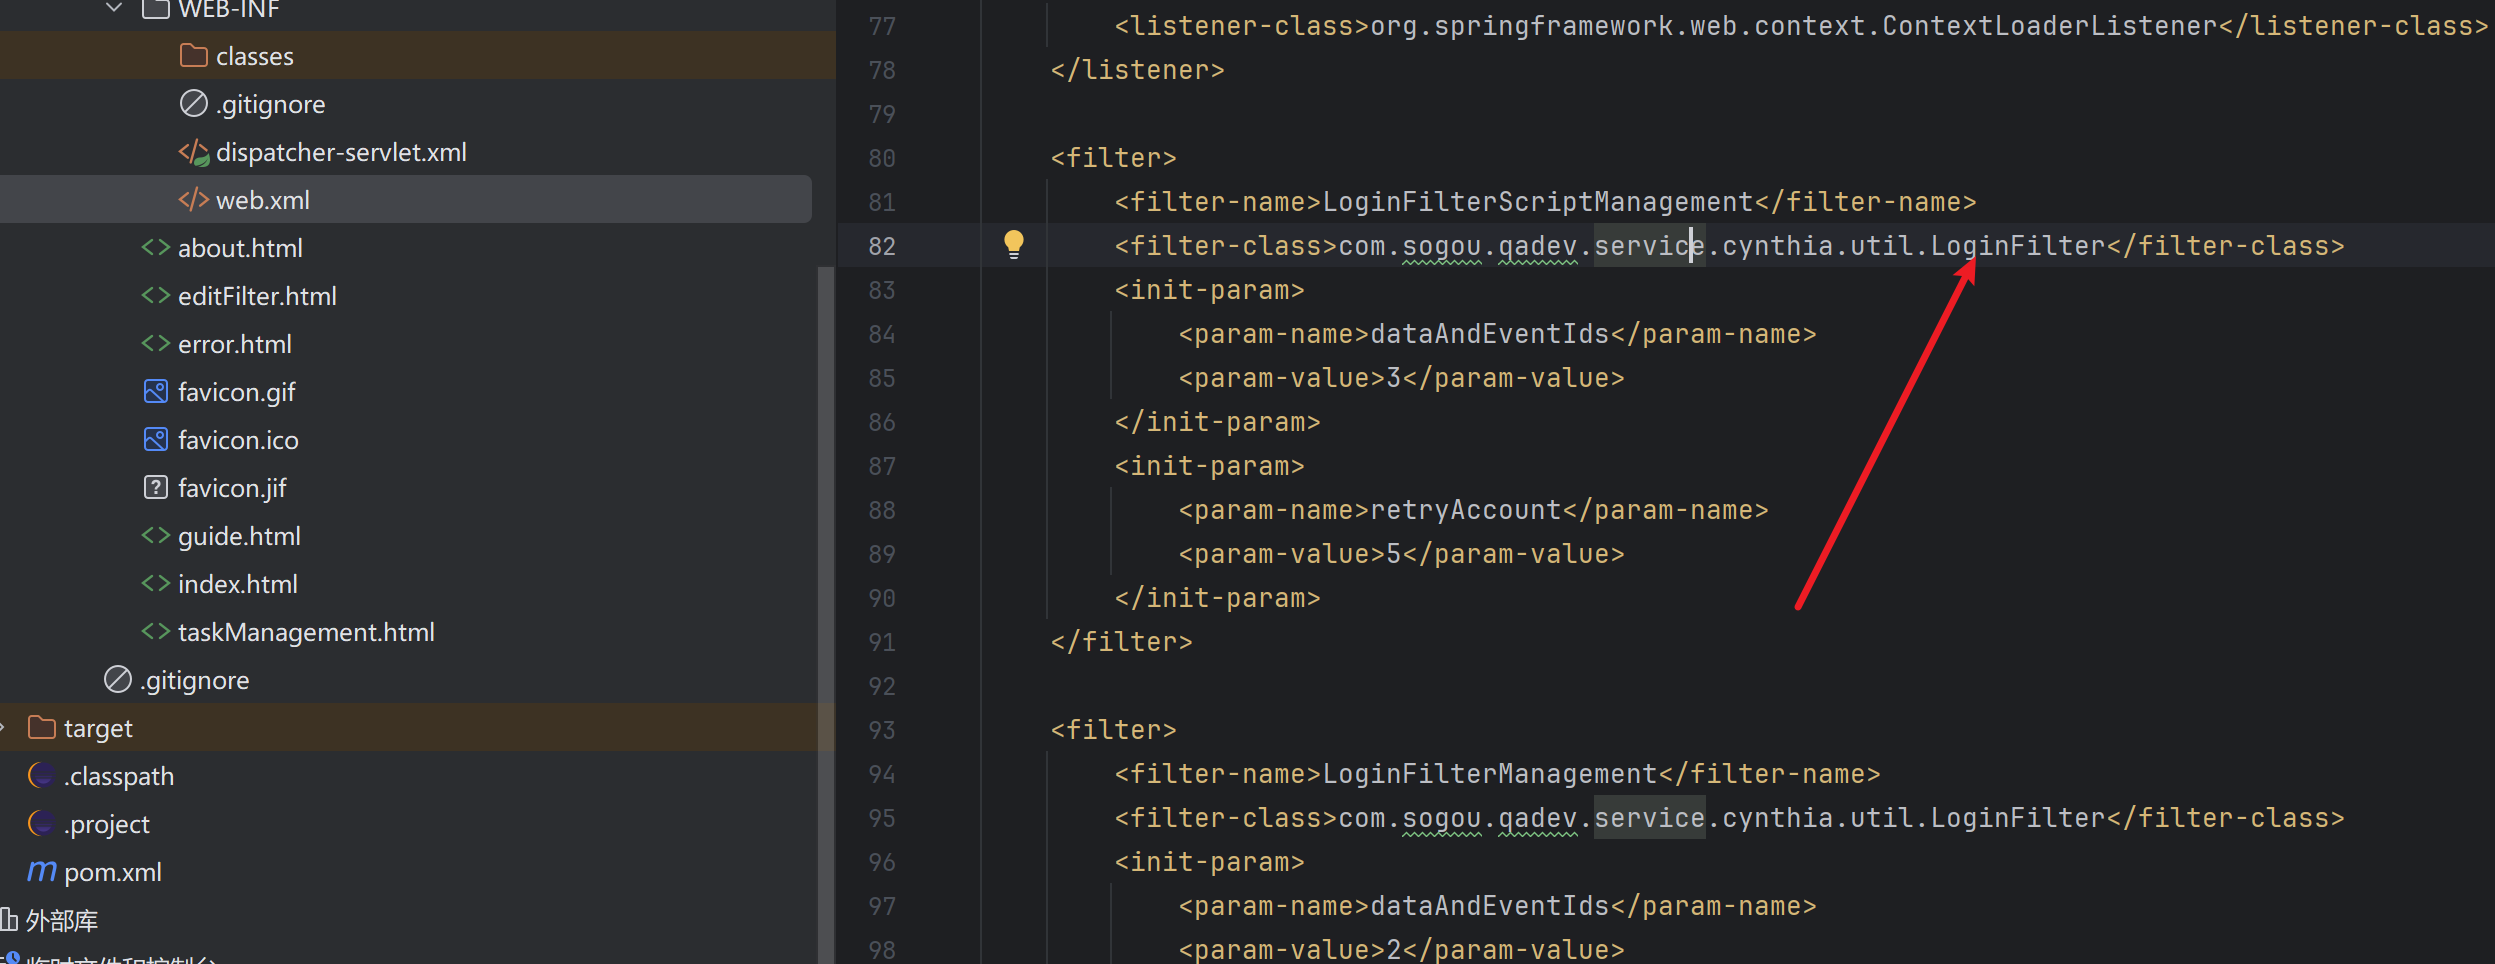Click the param-value 2 on line 98
Image resolution: width=2495 pixels, height=964 pixels.
1394,950
